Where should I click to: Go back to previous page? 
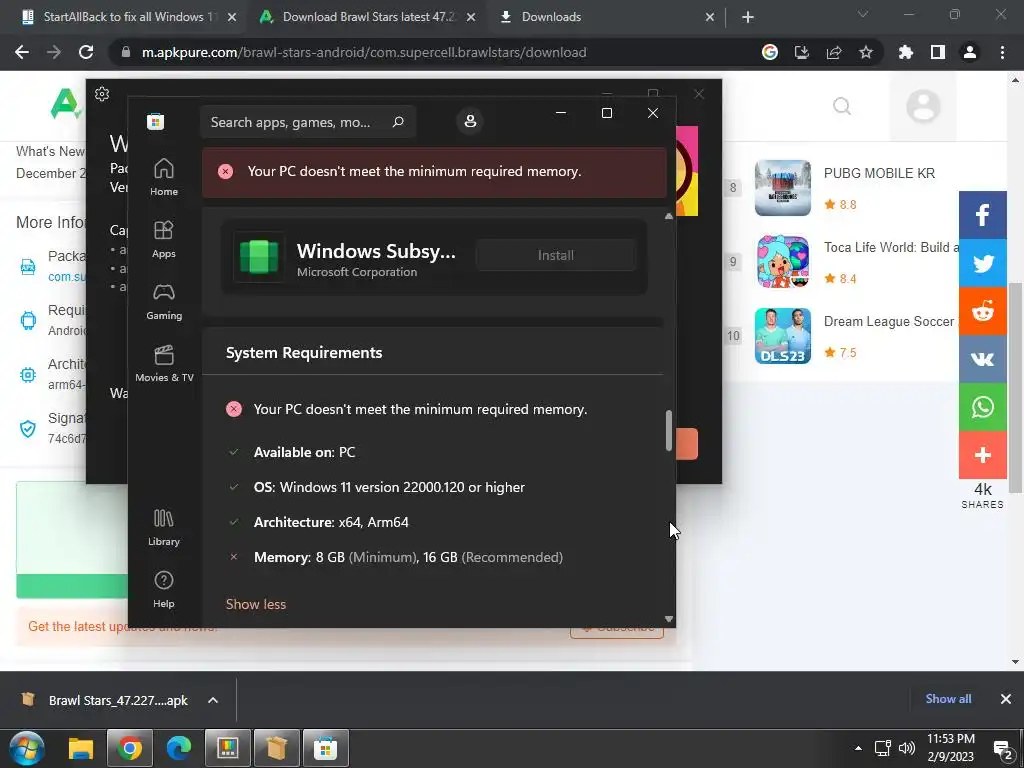point(22,52)
